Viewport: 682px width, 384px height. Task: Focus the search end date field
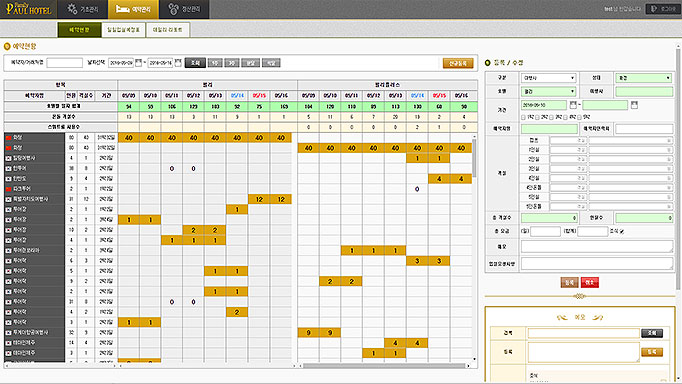[160, 63]
